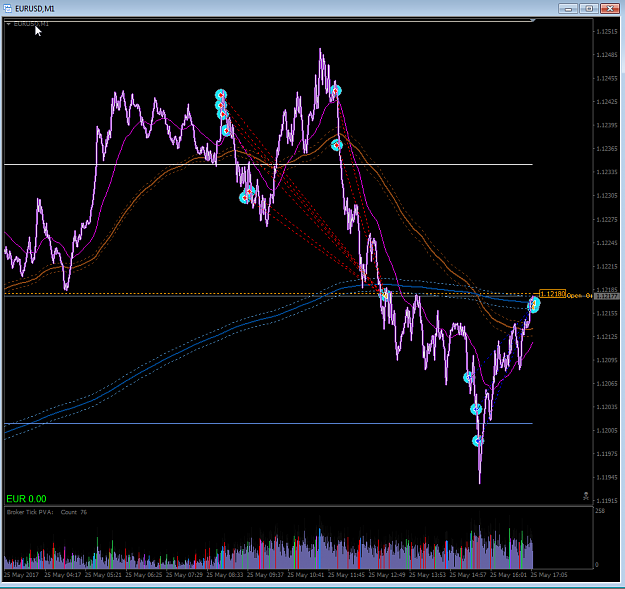
Task: Select the buy marker near 1.12075
Action: [x=468, y=377]
